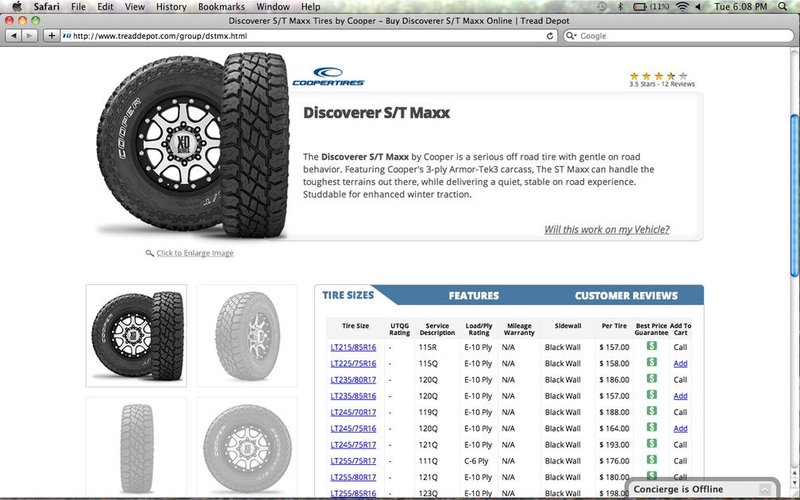
Task: Open the File menu
Action: [x=78, y=7]
